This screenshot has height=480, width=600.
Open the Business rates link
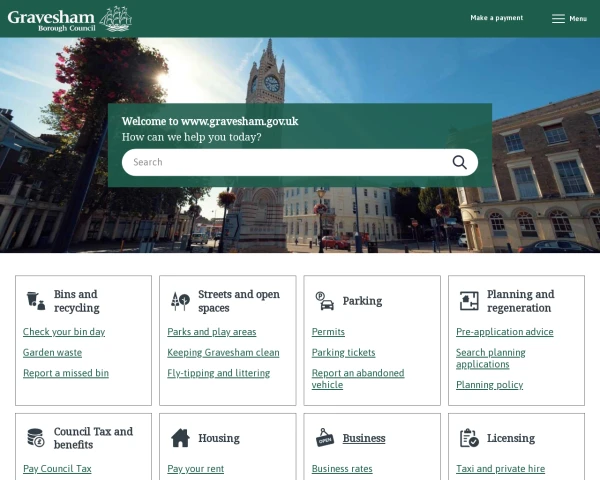point(342,469)
